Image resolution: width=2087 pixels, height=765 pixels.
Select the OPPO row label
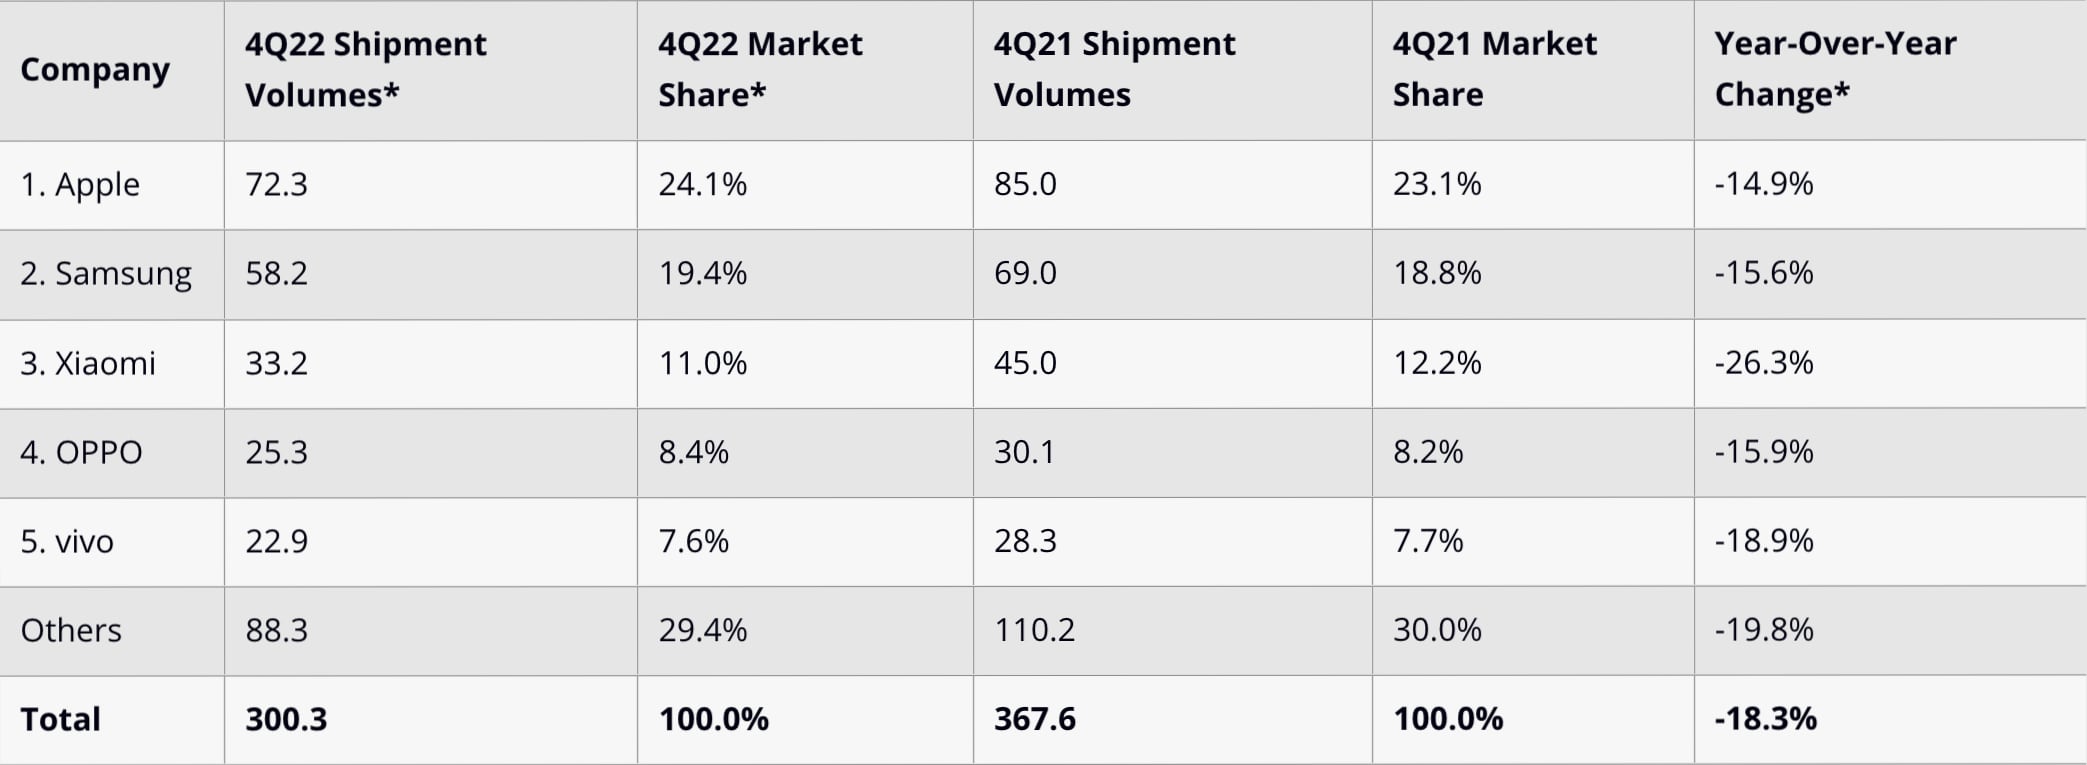tap(81, 452)
